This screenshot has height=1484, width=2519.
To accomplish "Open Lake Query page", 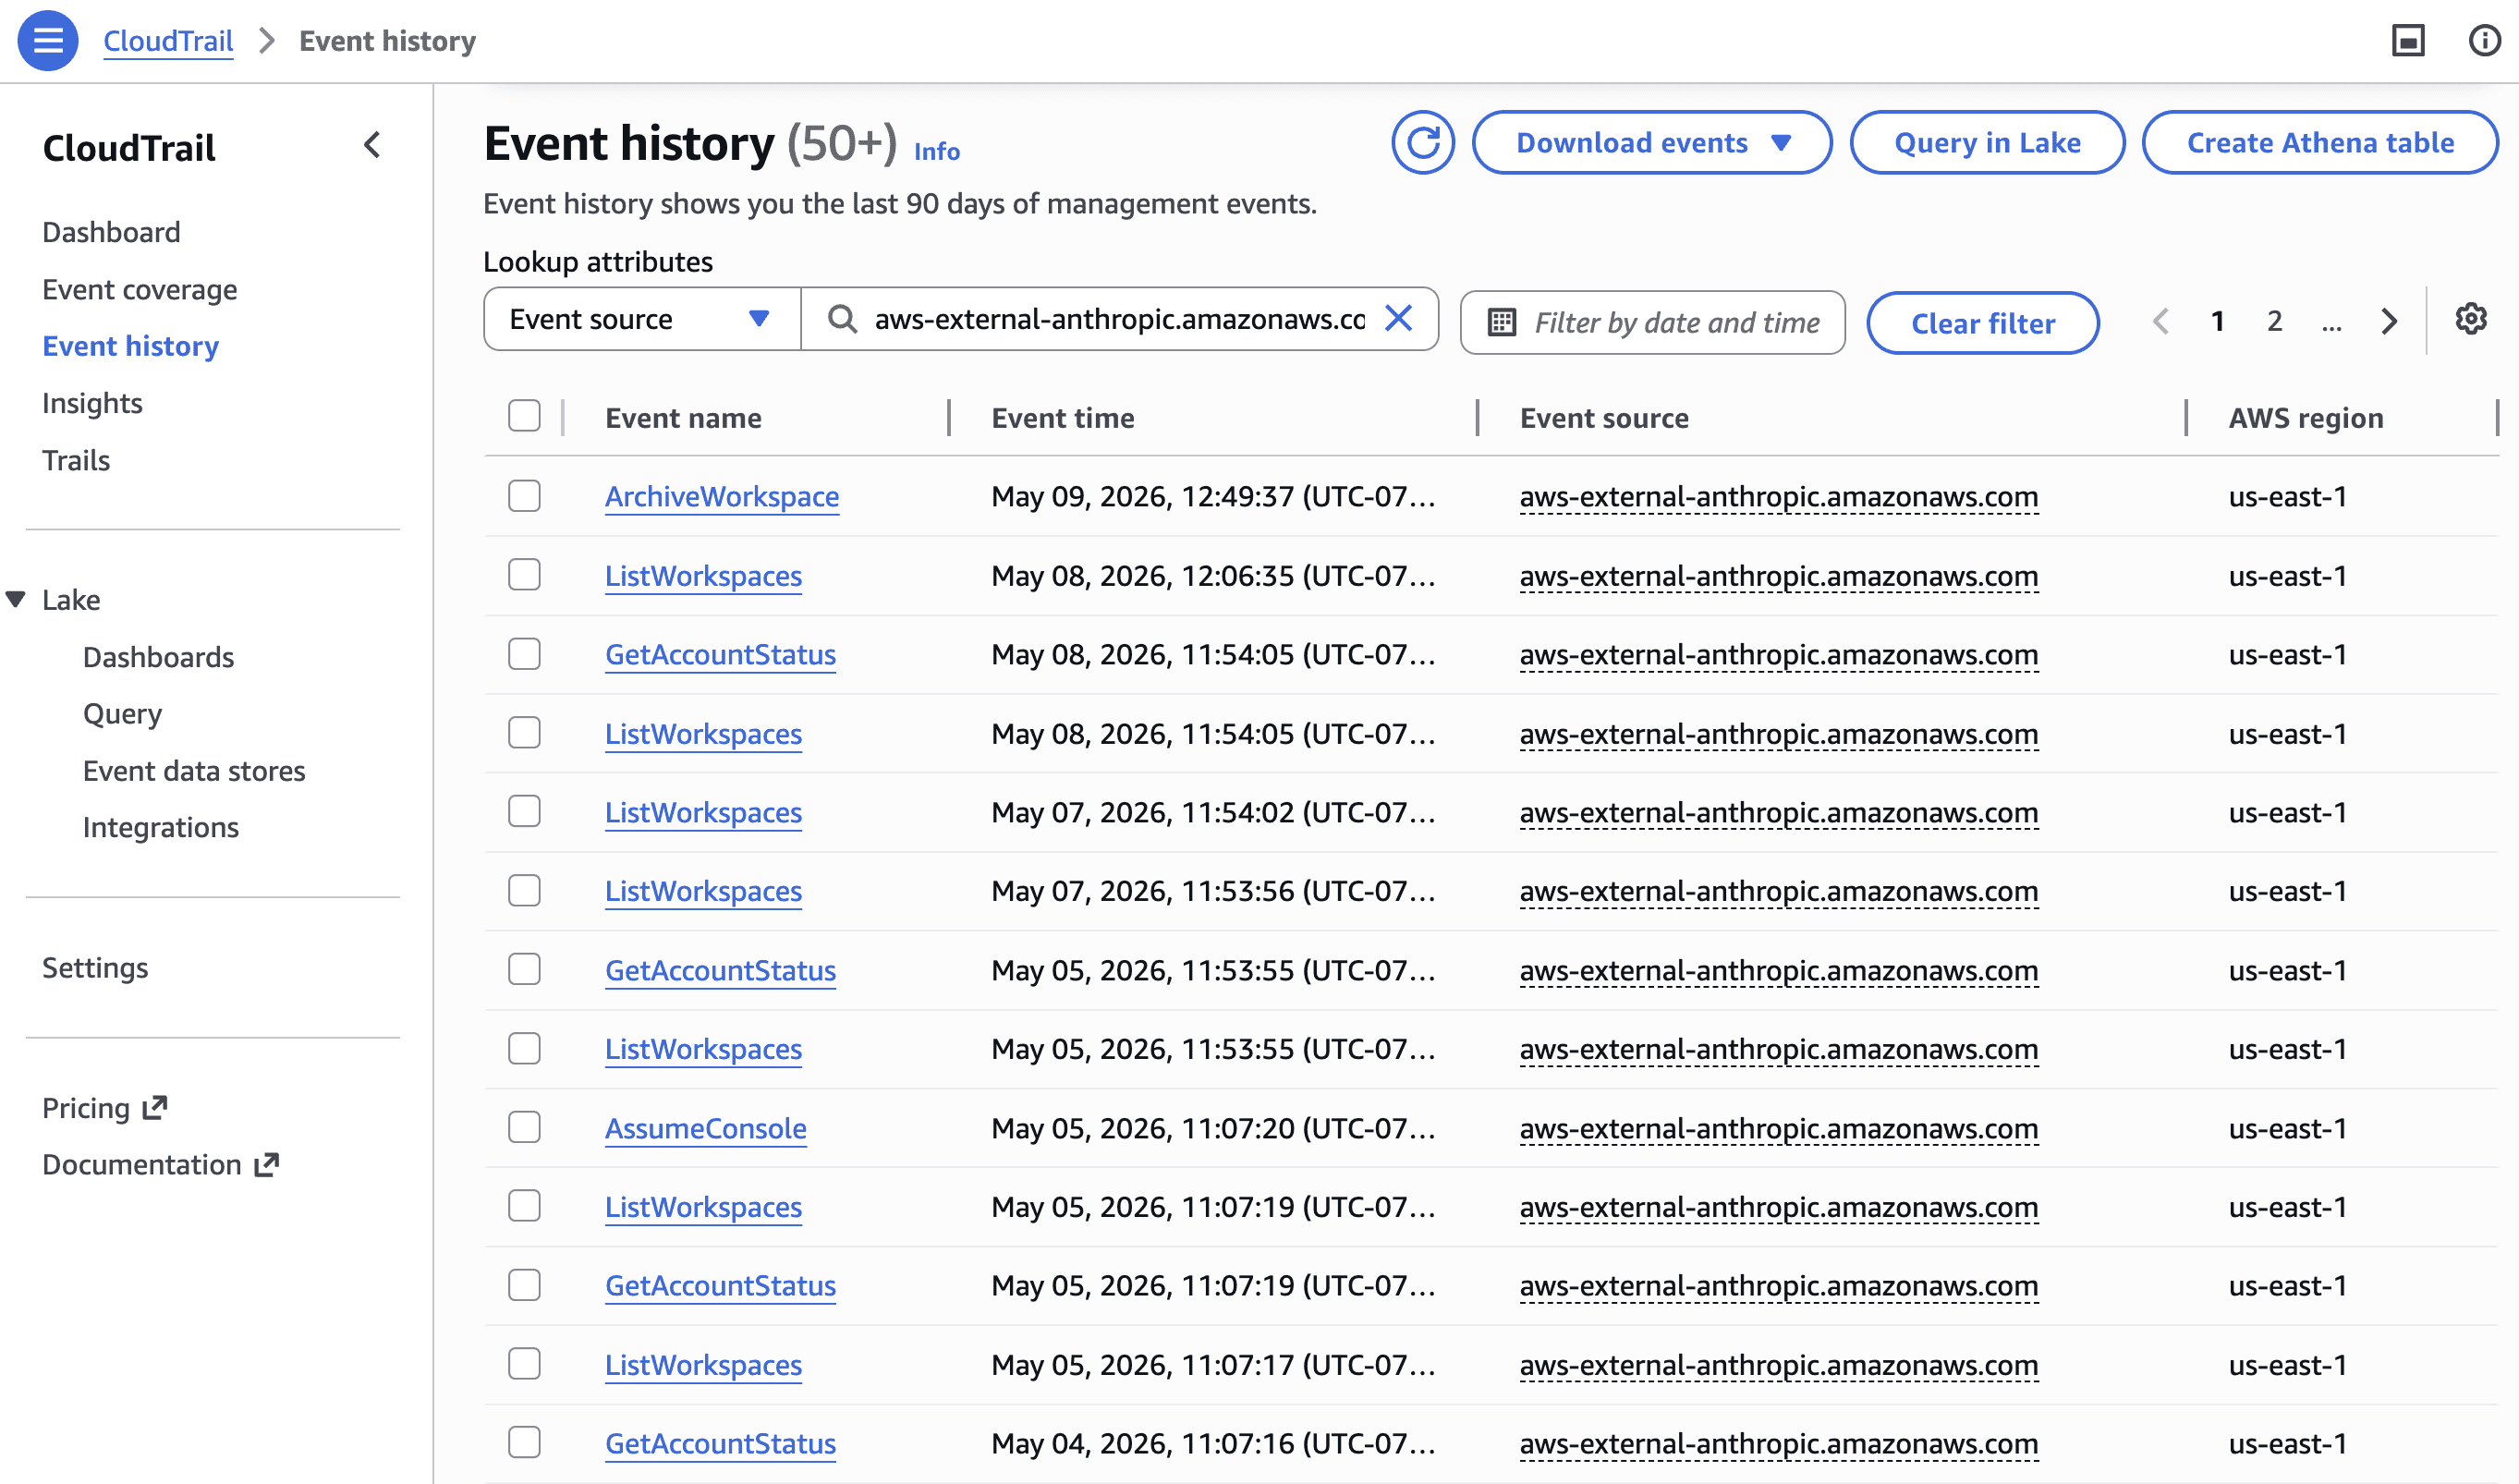I will pyautogui.click(x=122, y=714).
